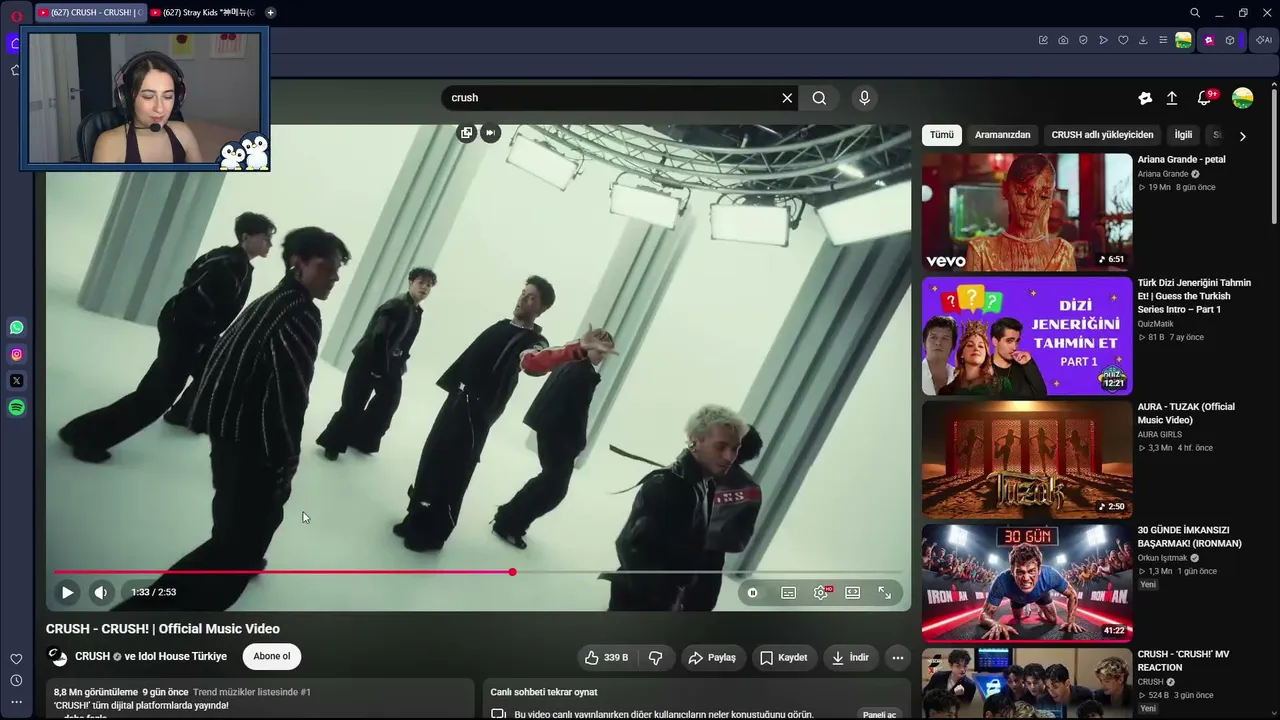Open Ariana Grande petal thumbnail
The image size is (1280, 720).
tap(1027, 212)
